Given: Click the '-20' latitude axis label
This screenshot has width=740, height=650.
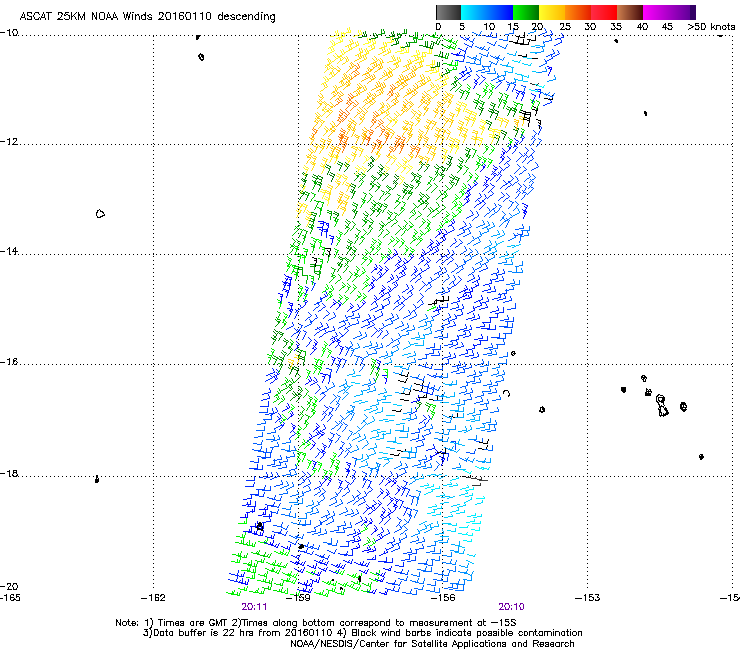Looking at the screenshot, I should click(9, 587).
